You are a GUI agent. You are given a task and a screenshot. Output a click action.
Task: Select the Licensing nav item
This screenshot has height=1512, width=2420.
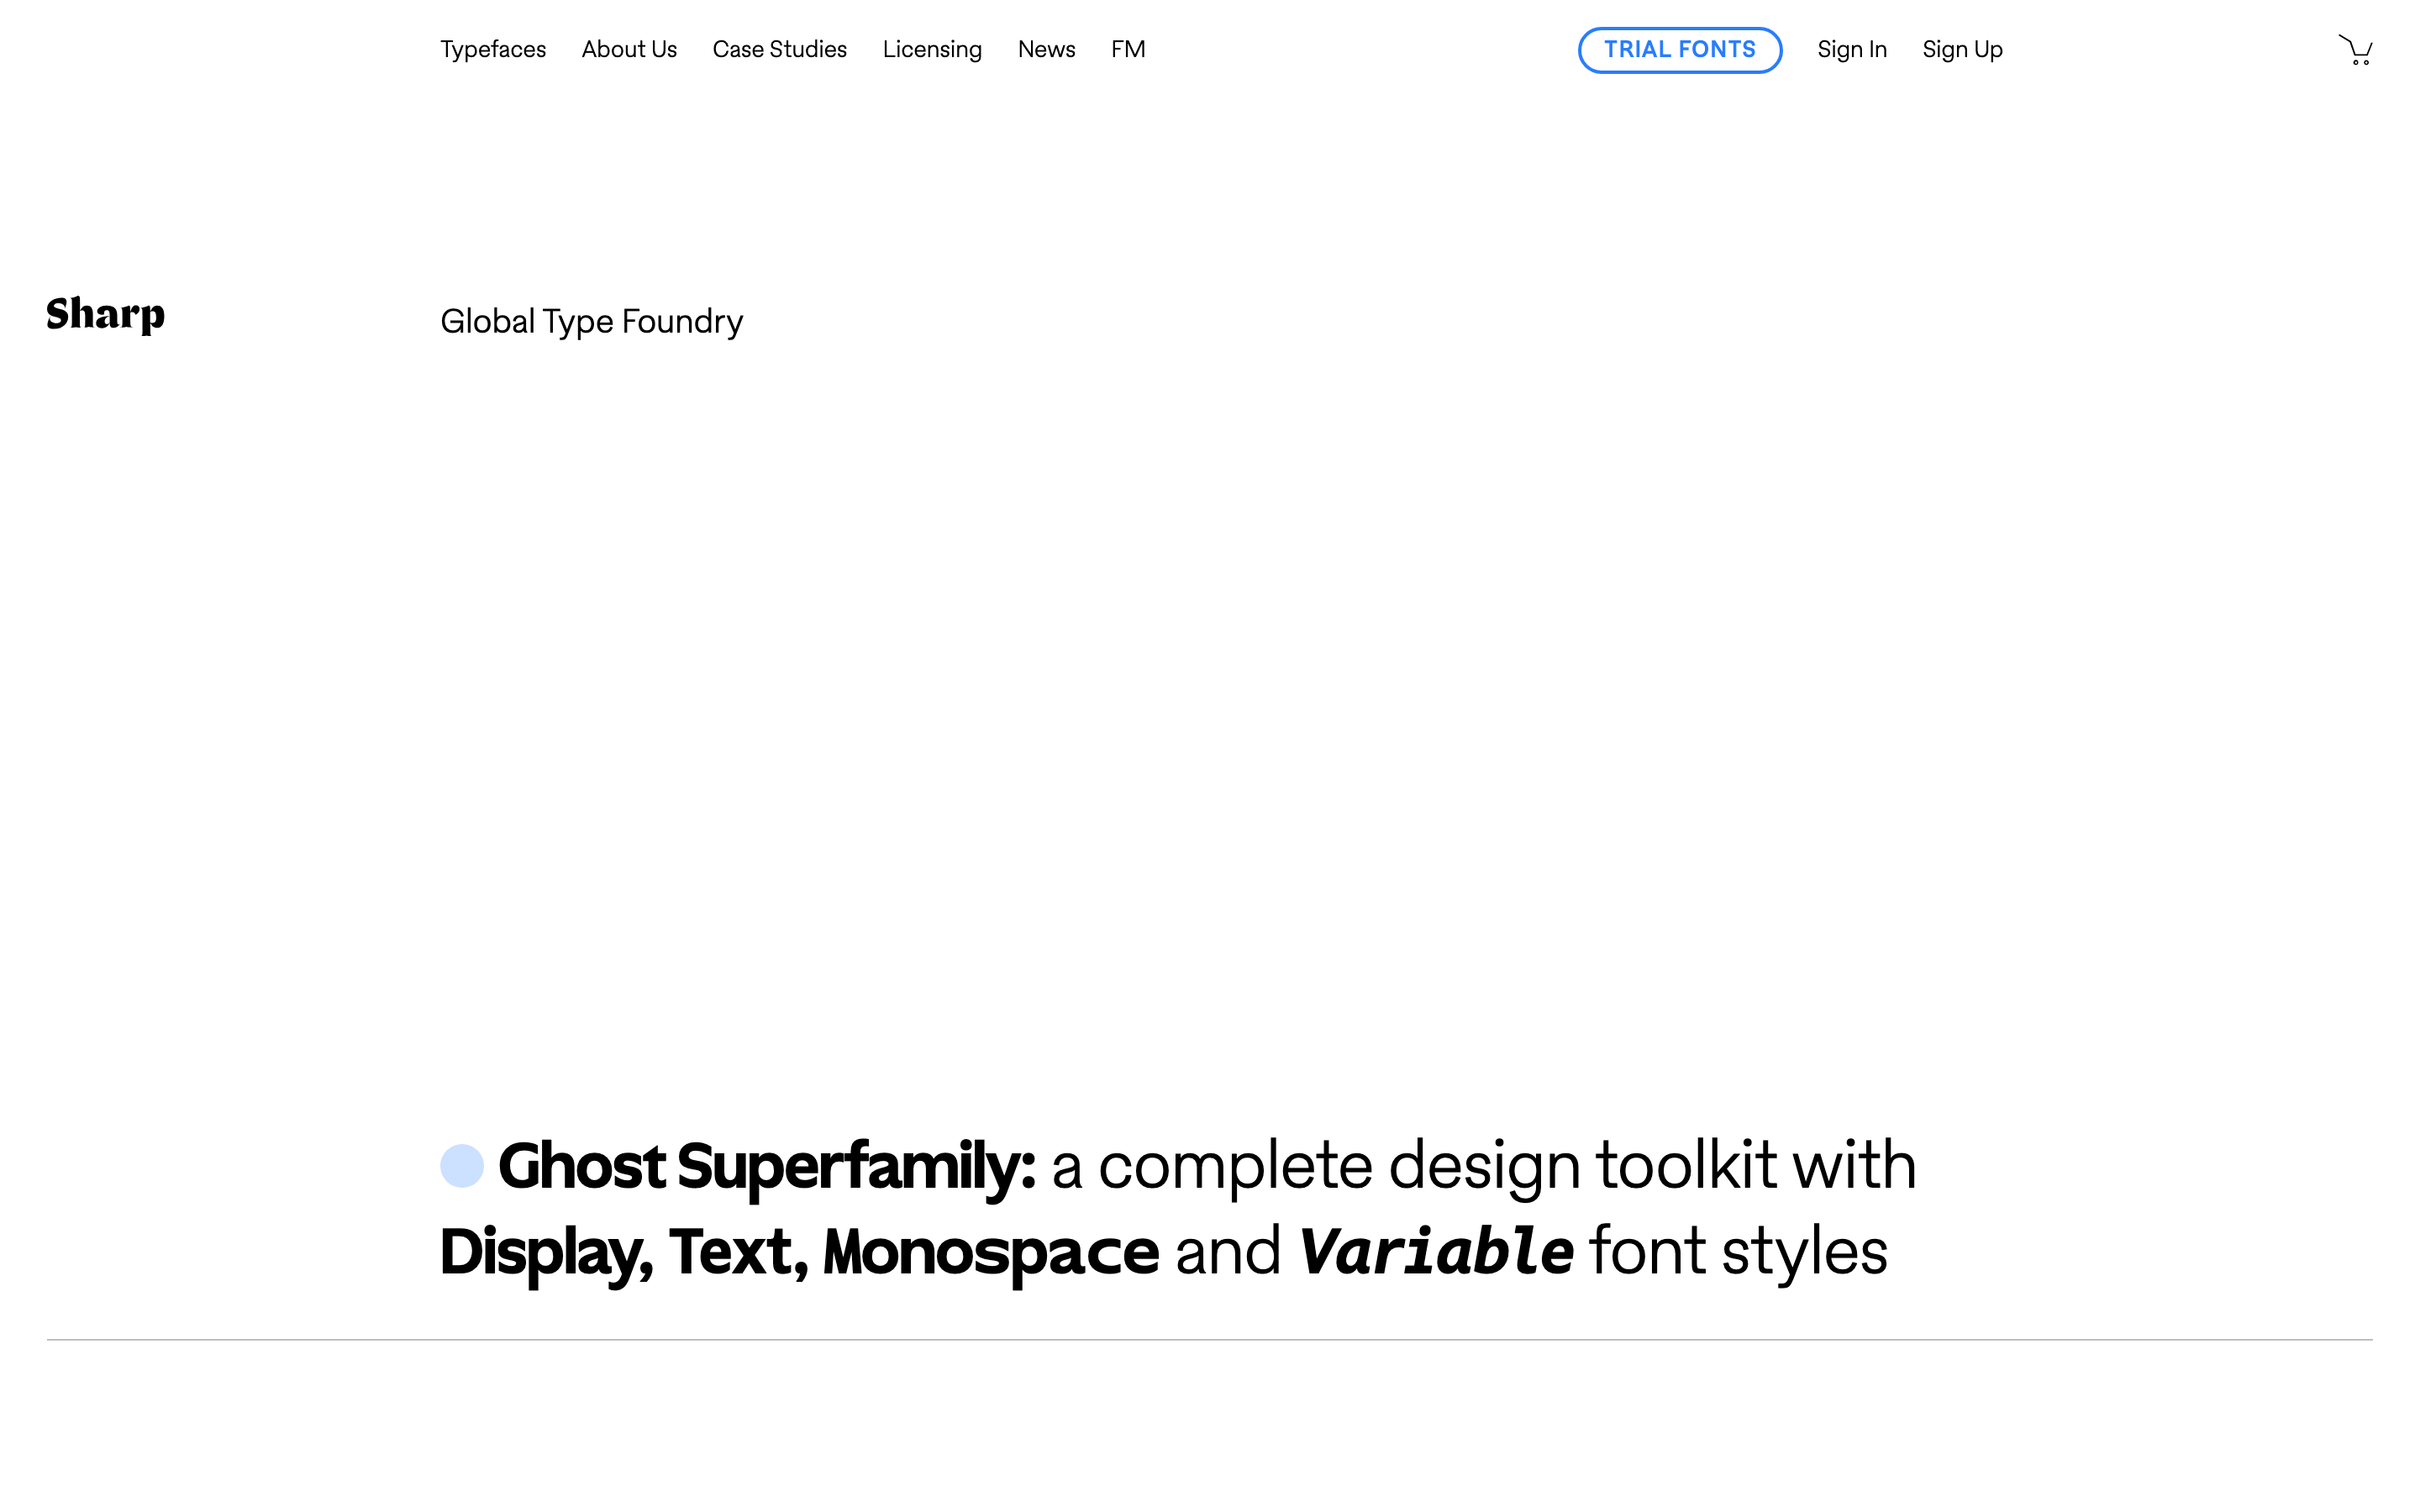click(x=932, y=50)
